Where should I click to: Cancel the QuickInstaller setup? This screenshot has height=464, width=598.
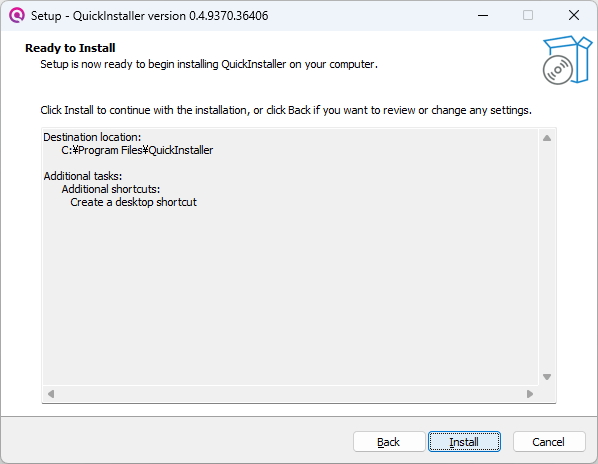pyautogui.click(x=549, y=442)
